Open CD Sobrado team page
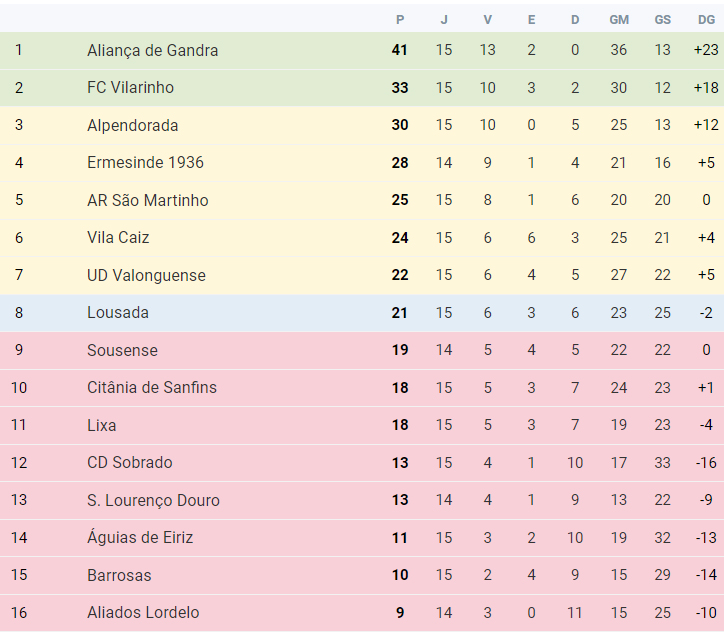 point(130,463)
